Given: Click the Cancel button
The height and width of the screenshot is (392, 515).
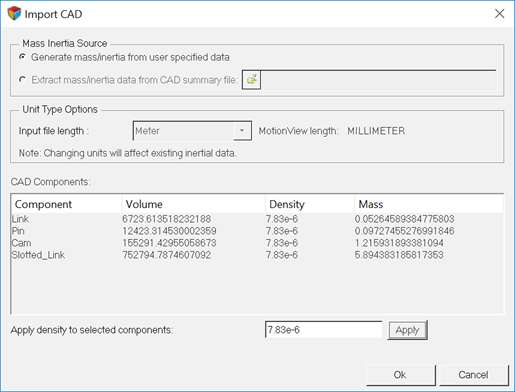Looking at the screenshot, I should point(473,375).
